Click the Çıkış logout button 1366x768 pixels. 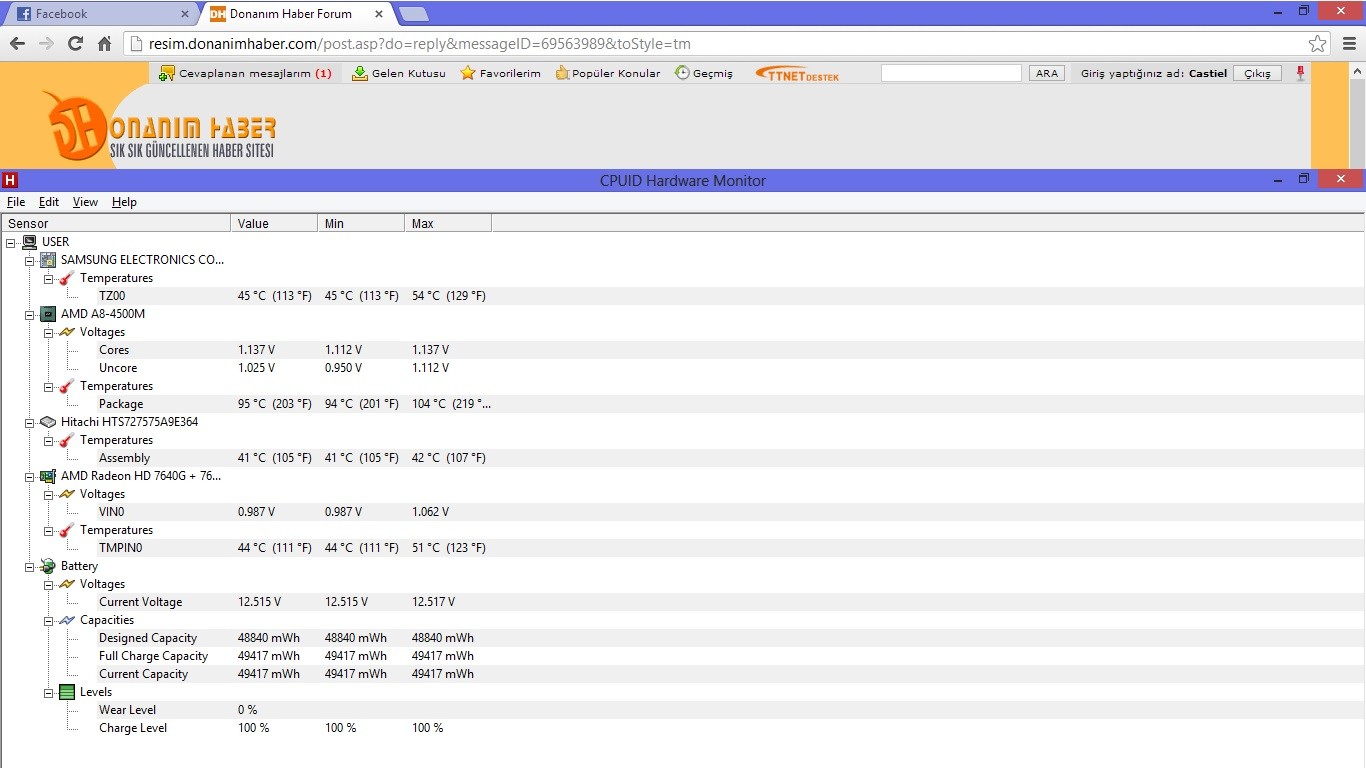click(x=1257, y=73)
